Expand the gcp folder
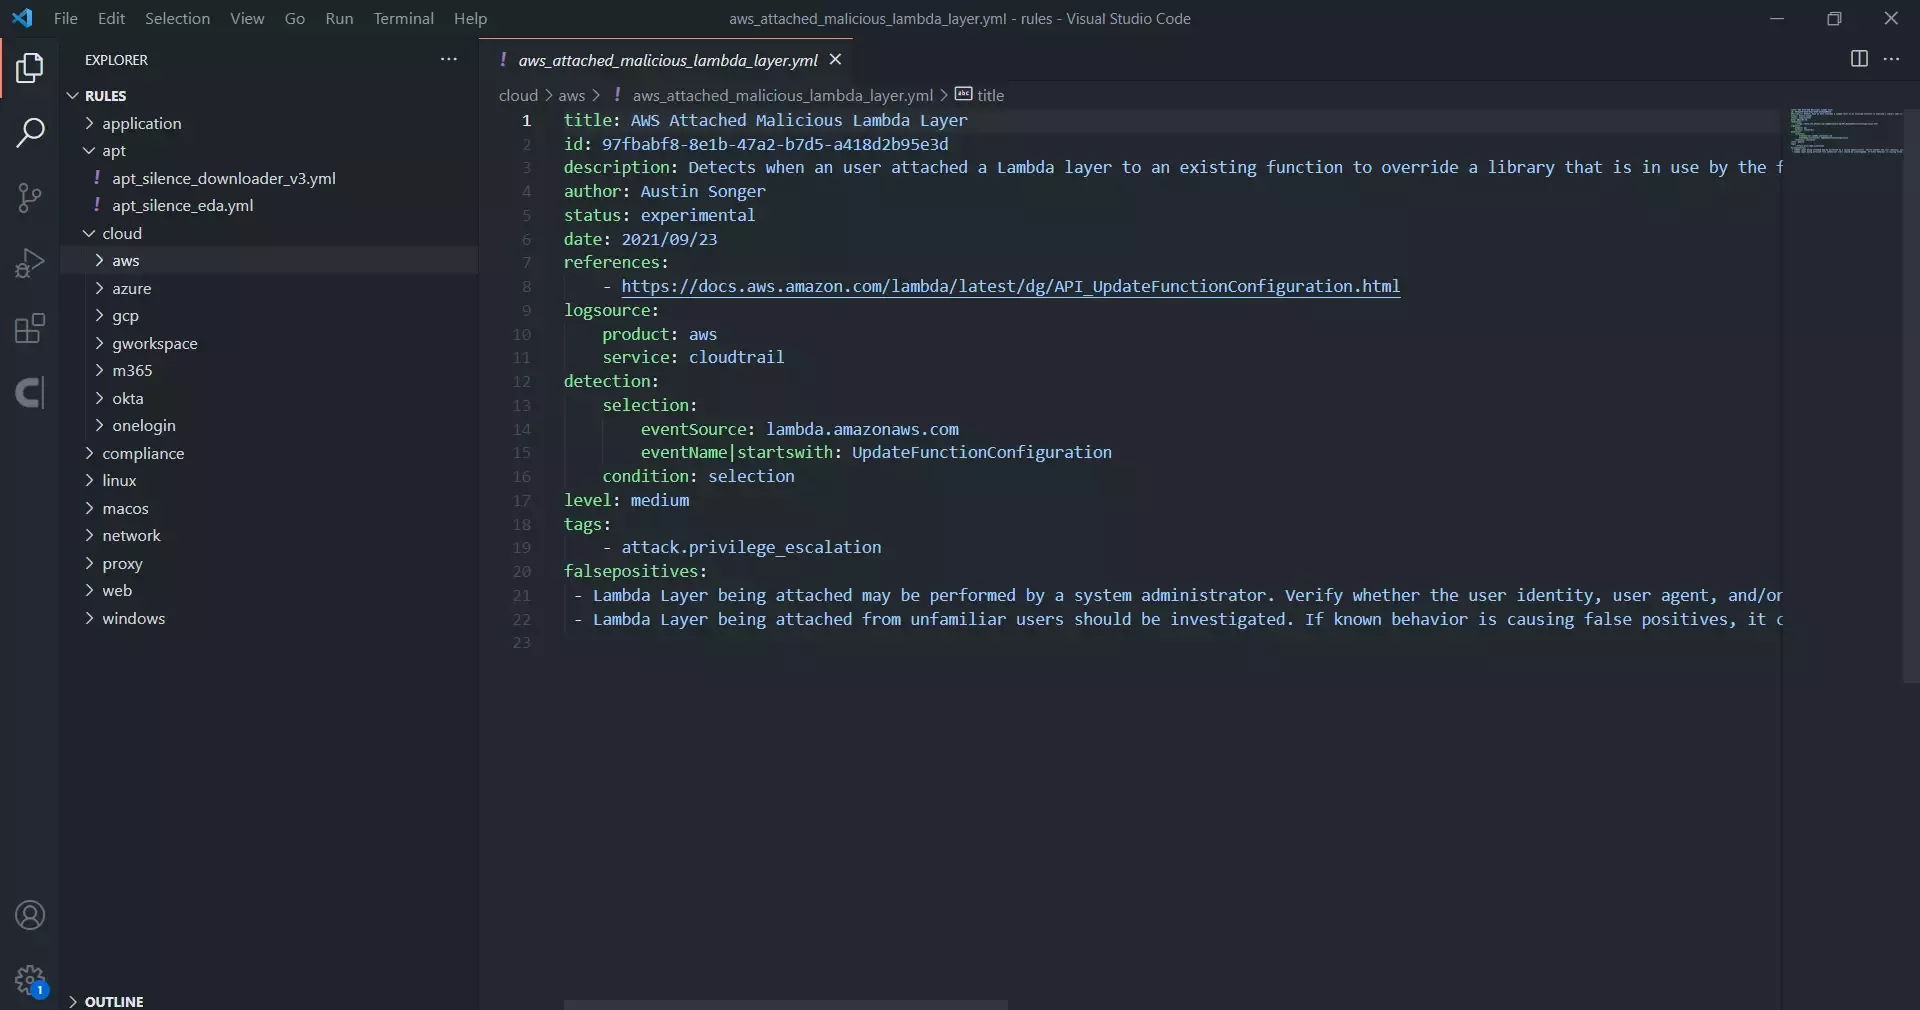The image size is (1920, 1010). tap(99, 315)
